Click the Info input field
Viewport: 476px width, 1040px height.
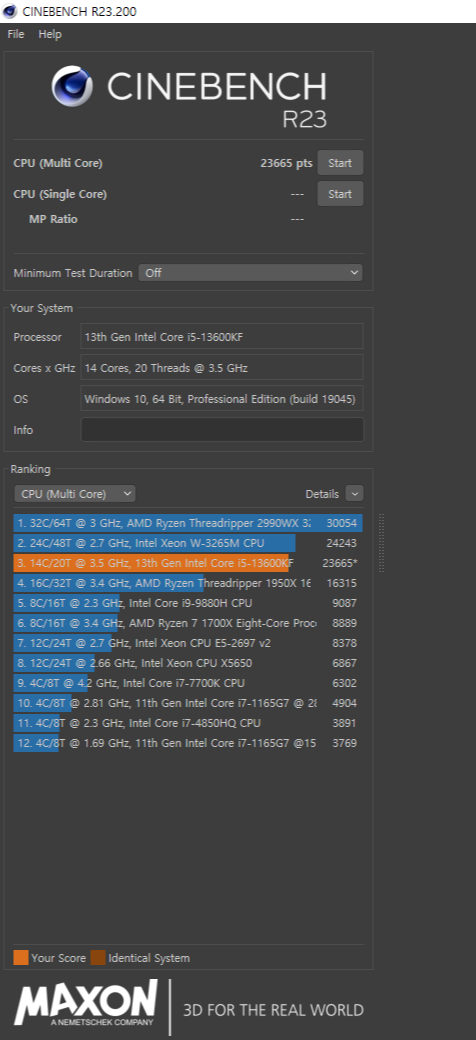pos(222,430)
